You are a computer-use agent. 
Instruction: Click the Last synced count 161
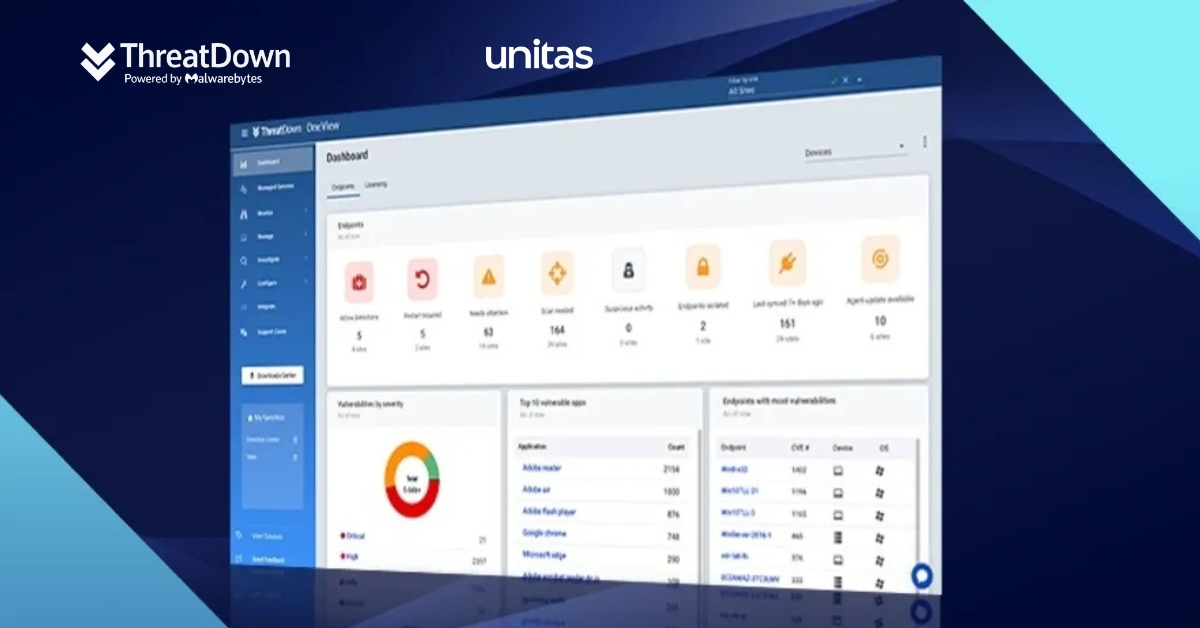point(787,323)
